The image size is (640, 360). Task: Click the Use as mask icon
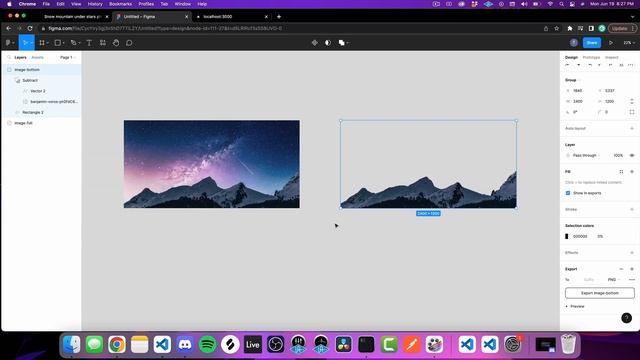point(328,42)
